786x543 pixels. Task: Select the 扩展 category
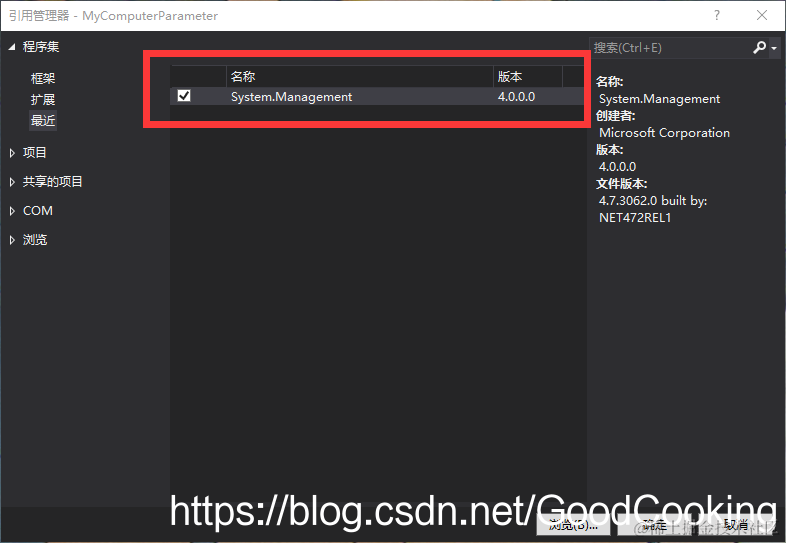(43, 99)
